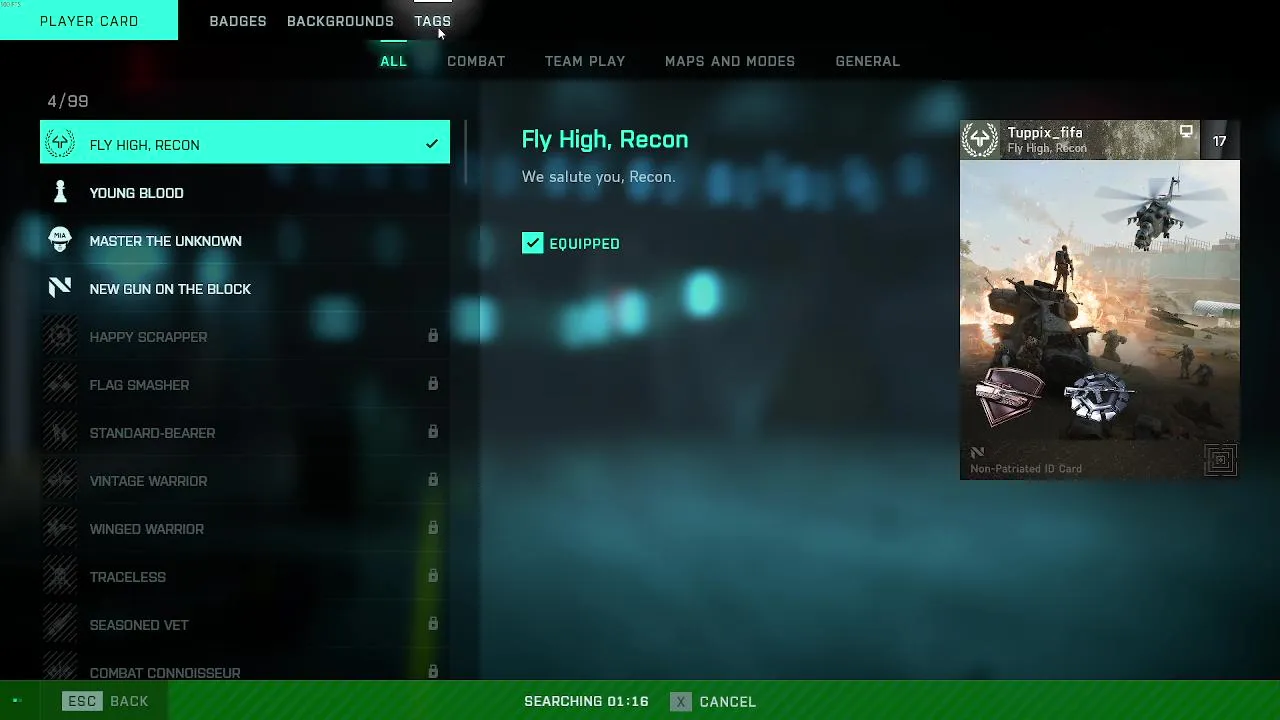Click the Standard-Bearer tag emblem icon
Image resolution: width=1280 pixels, height=720 pixels.
tap(60, 432)
